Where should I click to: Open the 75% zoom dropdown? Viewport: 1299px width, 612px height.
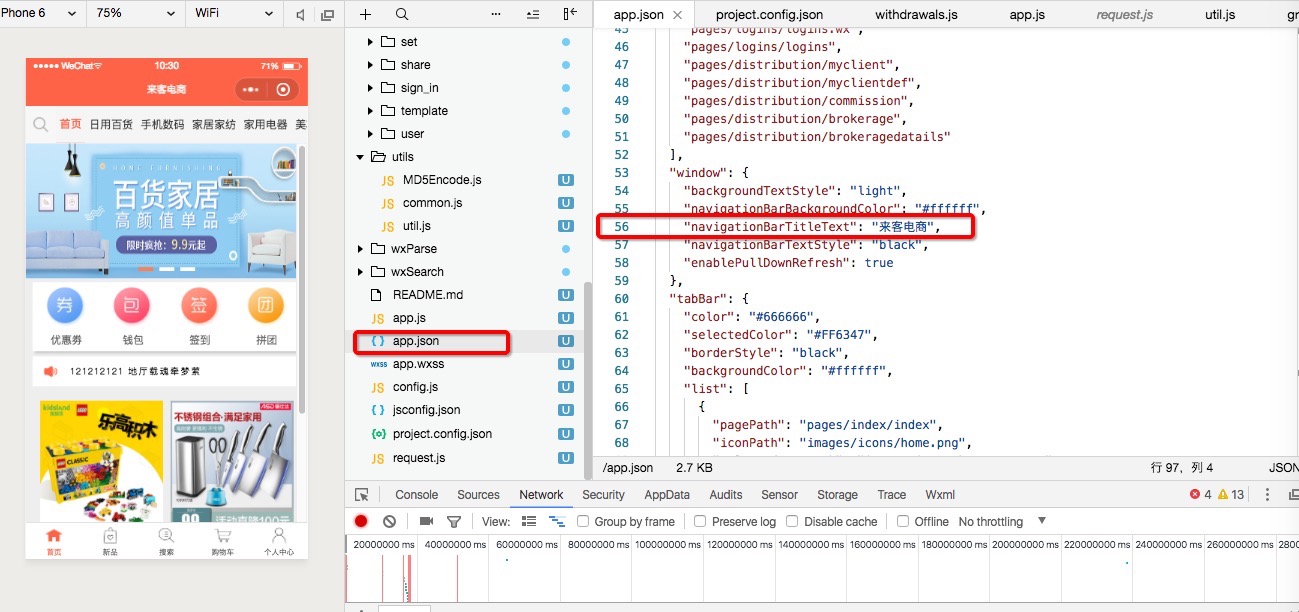click(135, 14)
